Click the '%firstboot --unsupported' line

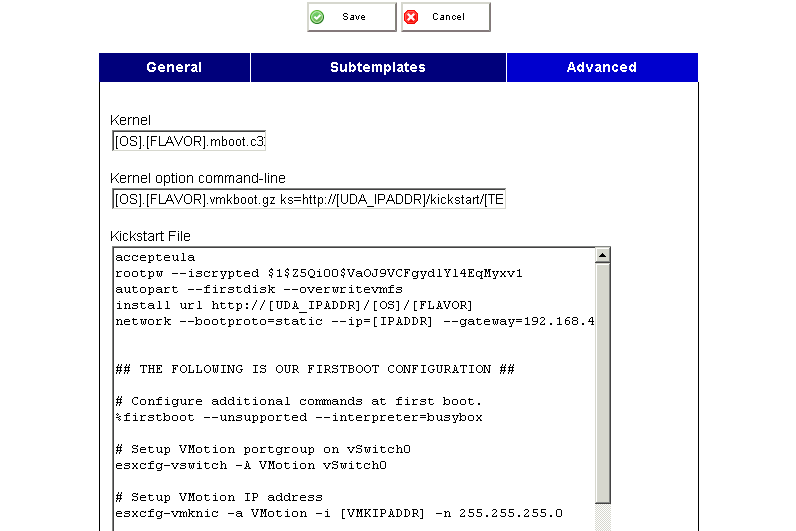click(x=298, y=417)
